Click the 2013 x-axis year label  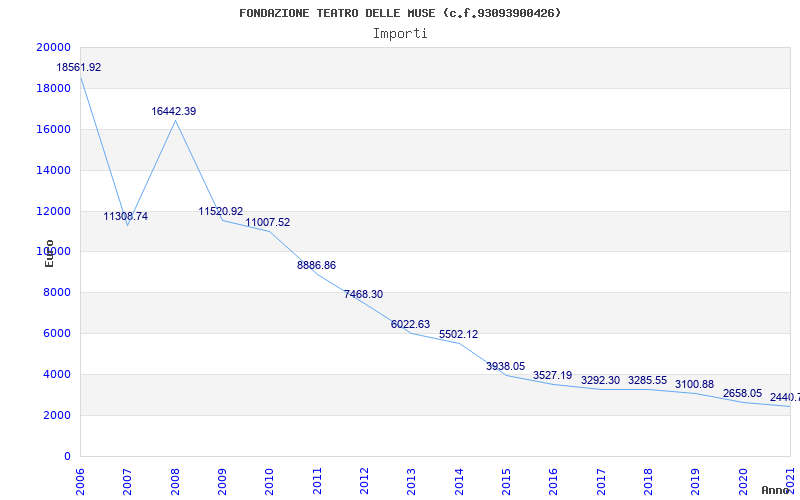click(x=412, y=482)
